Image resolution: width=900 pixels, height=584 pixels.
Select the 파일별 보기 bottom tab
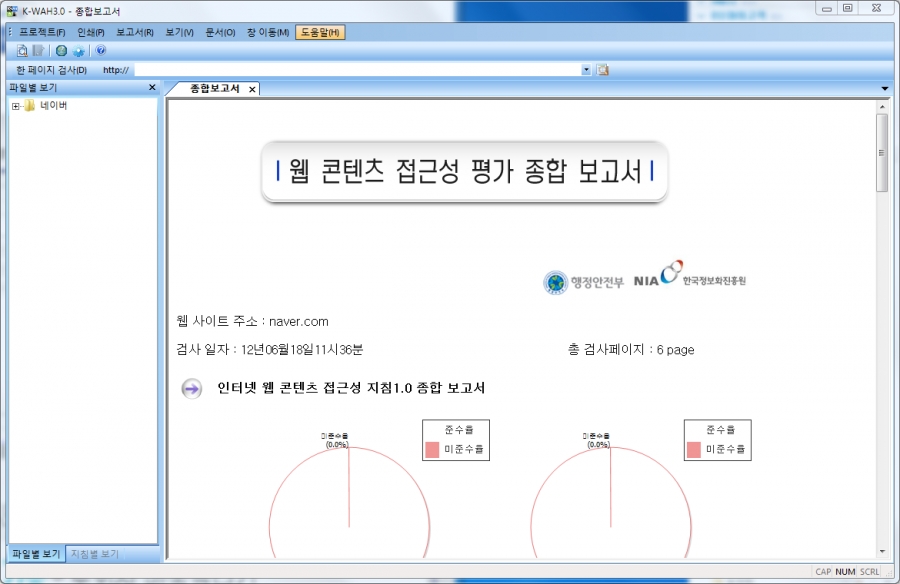[35, 554]
